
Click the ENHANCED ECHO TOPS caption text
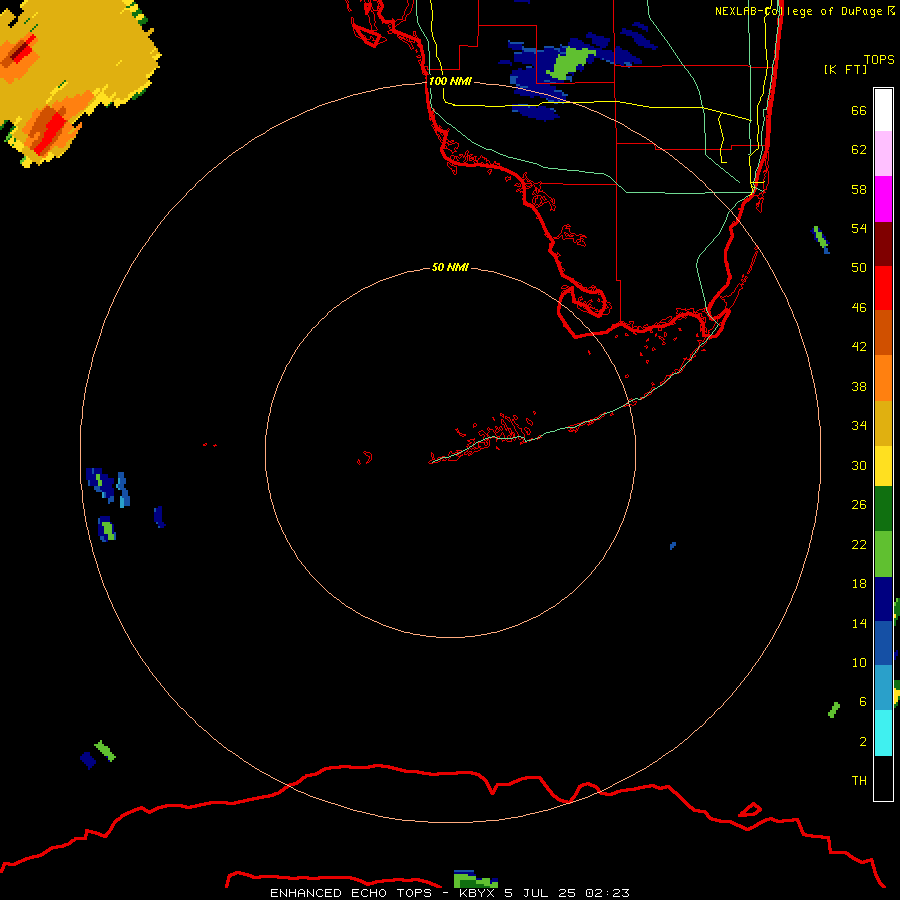click(x=351, y=893)
